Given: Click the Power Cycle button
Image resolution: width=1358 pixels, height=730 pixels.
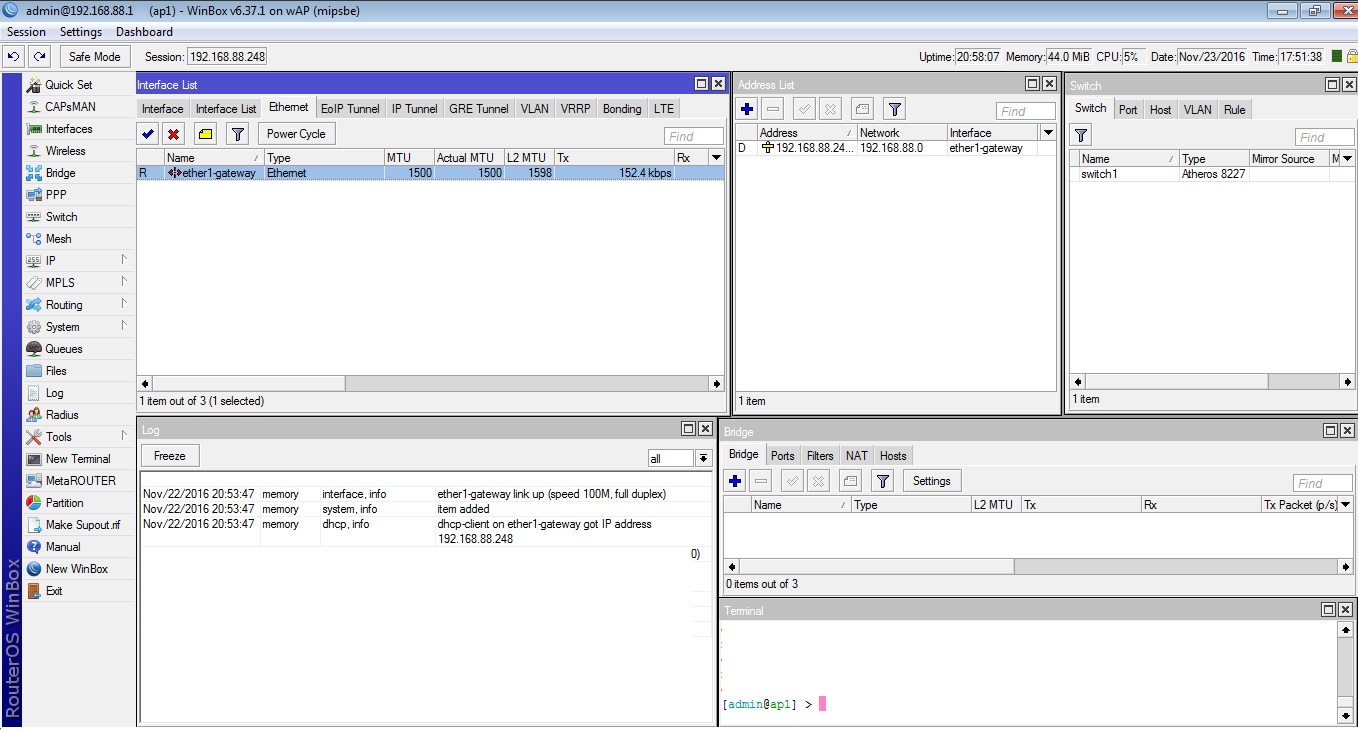Looking at the screenshot, I should [x=296, y=134].
